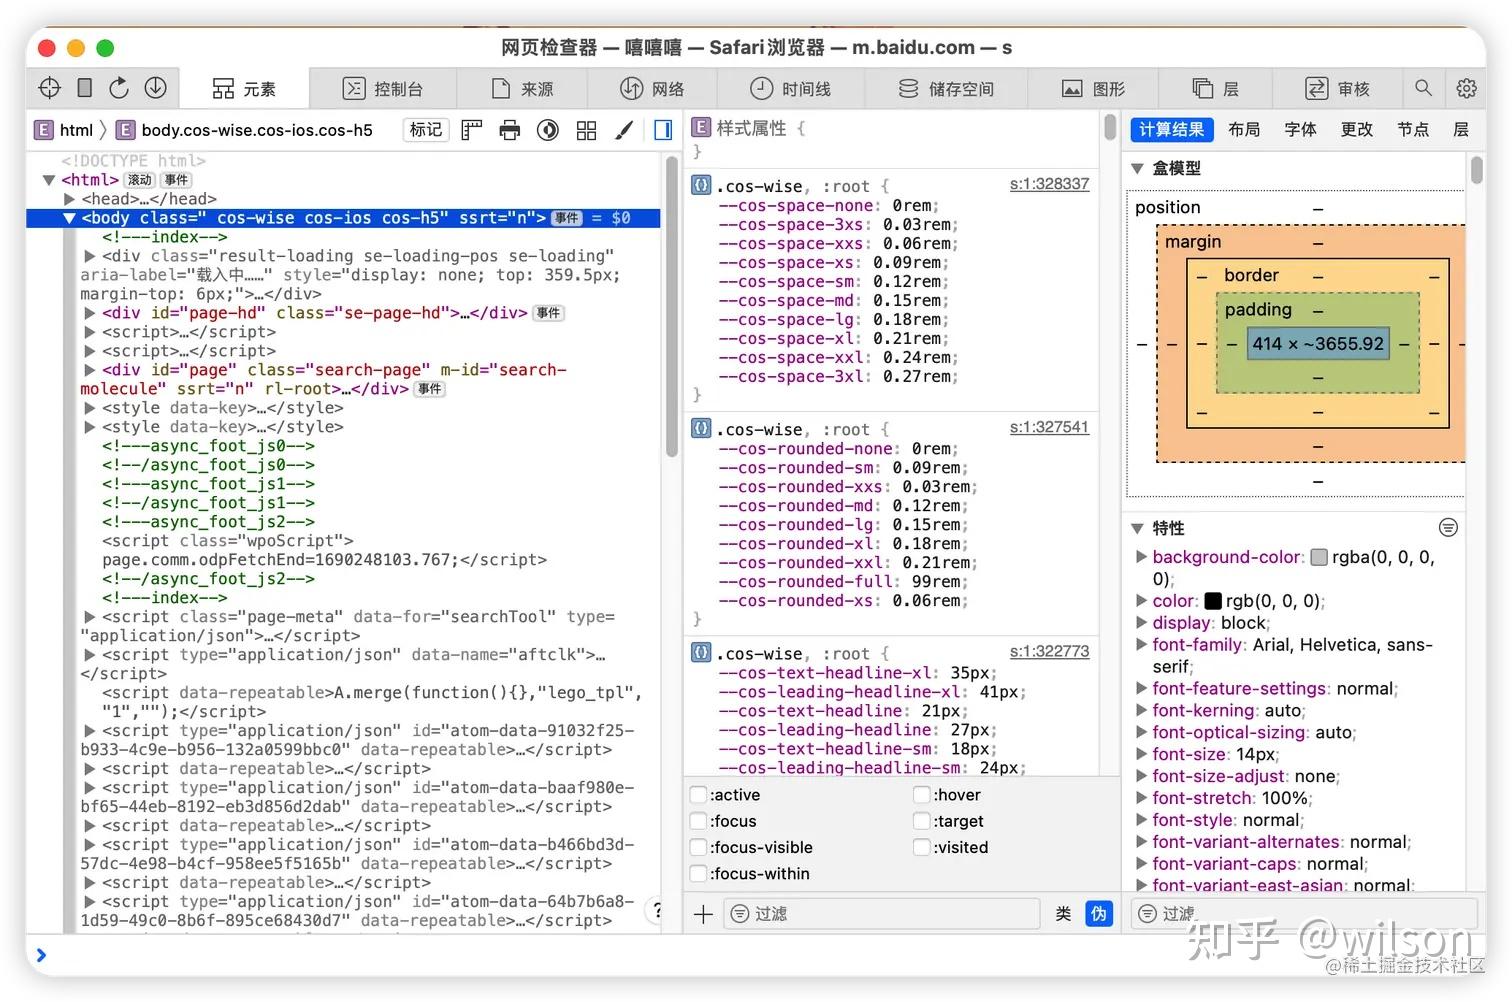Toggle the device mode icon

pos(85,88)
